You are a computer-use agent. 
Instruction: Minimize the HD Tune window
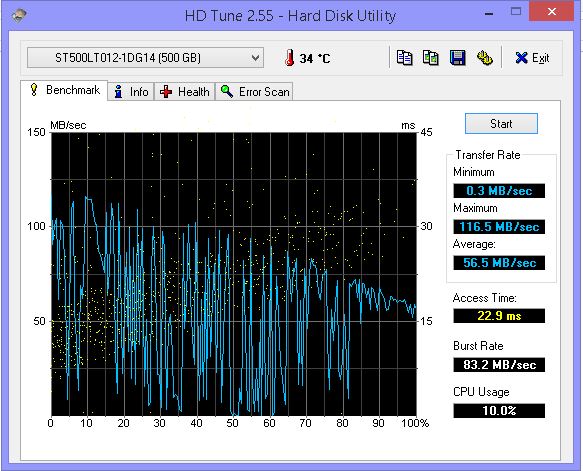tap(489, 13)
